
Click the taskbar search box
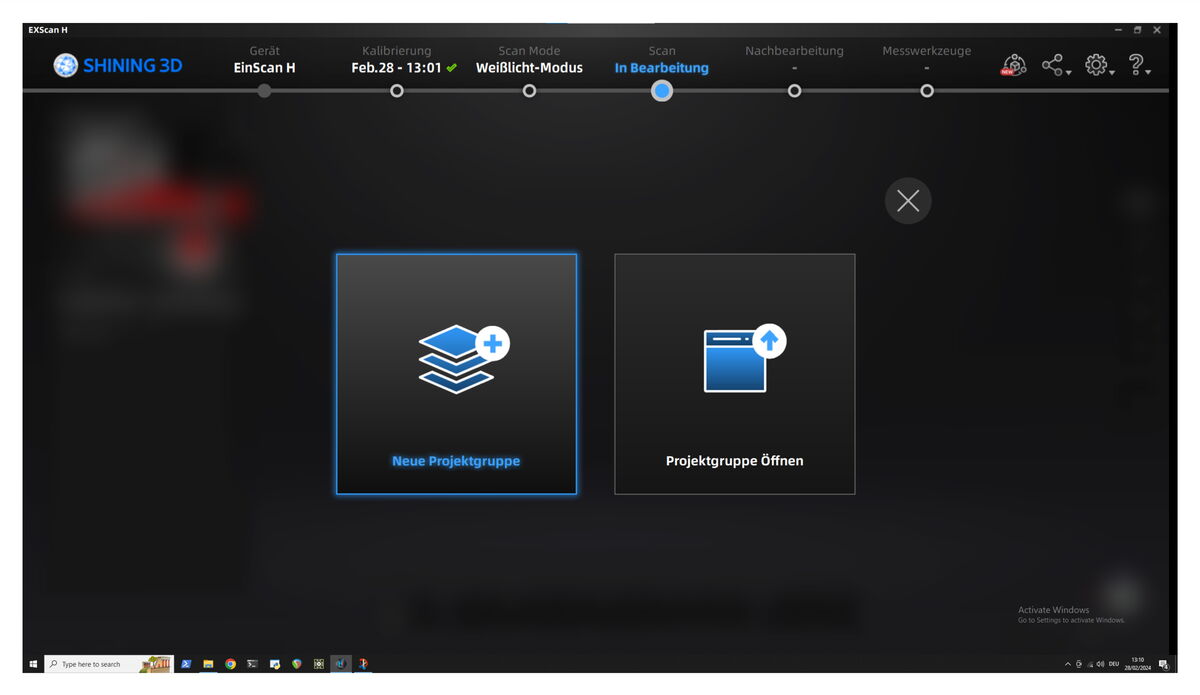point(109,664)
